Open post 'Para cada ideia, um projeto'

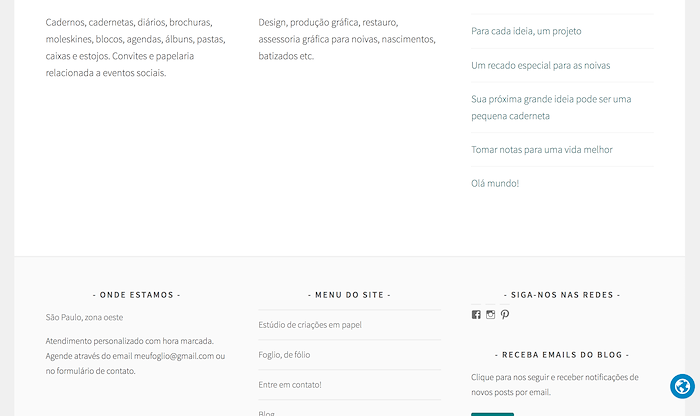[526, 31]
